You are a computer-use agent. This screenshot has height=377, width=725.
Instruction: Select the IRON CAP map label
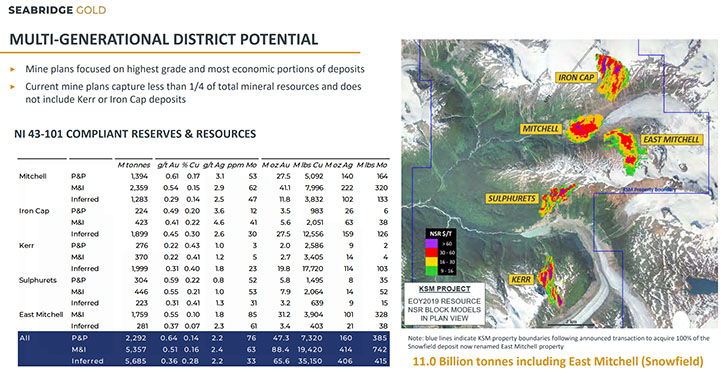(x=576, y=77)
